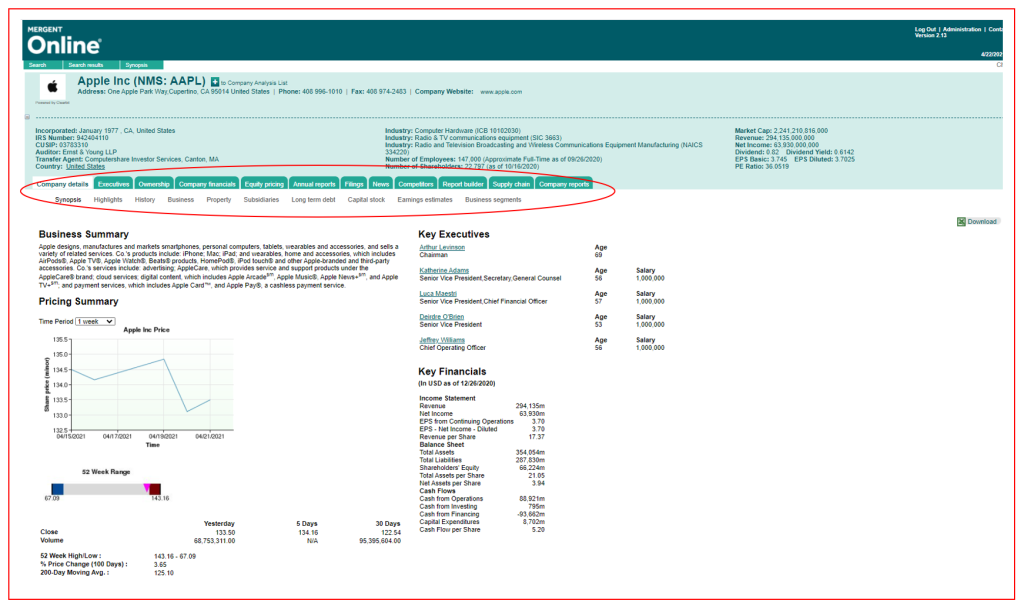Open Katherine Adams' executive profile
This screenshot has height=607, width=1024.
tap(444, 271)
